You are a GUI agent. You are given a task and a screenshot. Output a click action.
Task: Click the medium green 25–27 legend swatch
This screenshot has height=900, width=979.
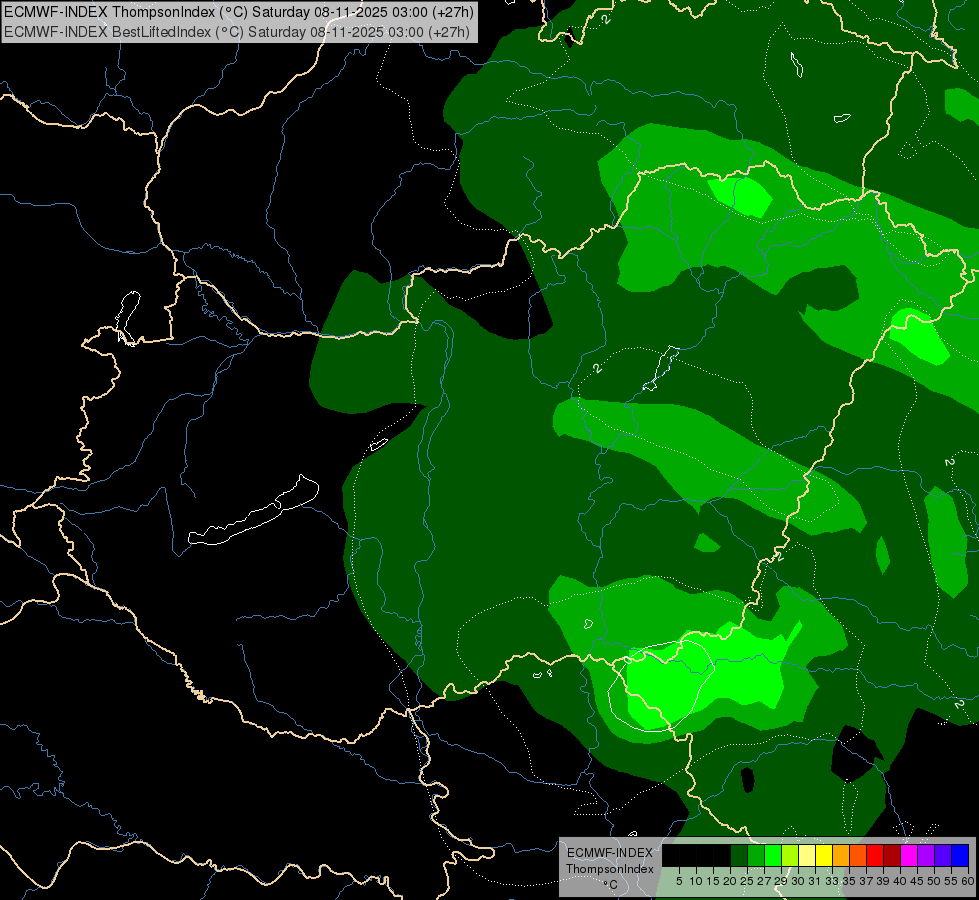pos(756,855)
